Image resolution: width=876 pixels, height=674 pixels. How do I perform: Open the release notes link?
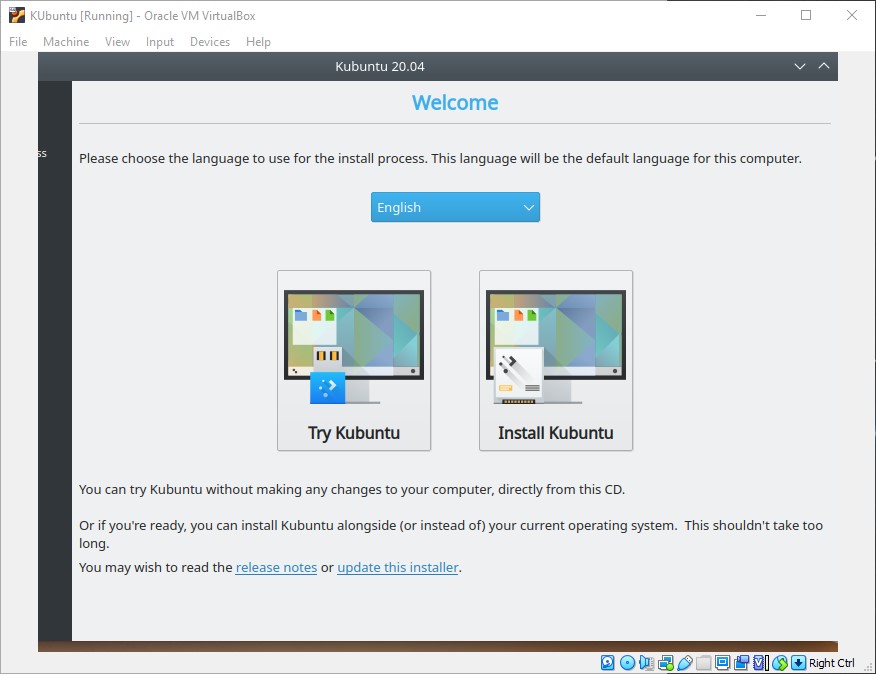(x=276, y=567)
